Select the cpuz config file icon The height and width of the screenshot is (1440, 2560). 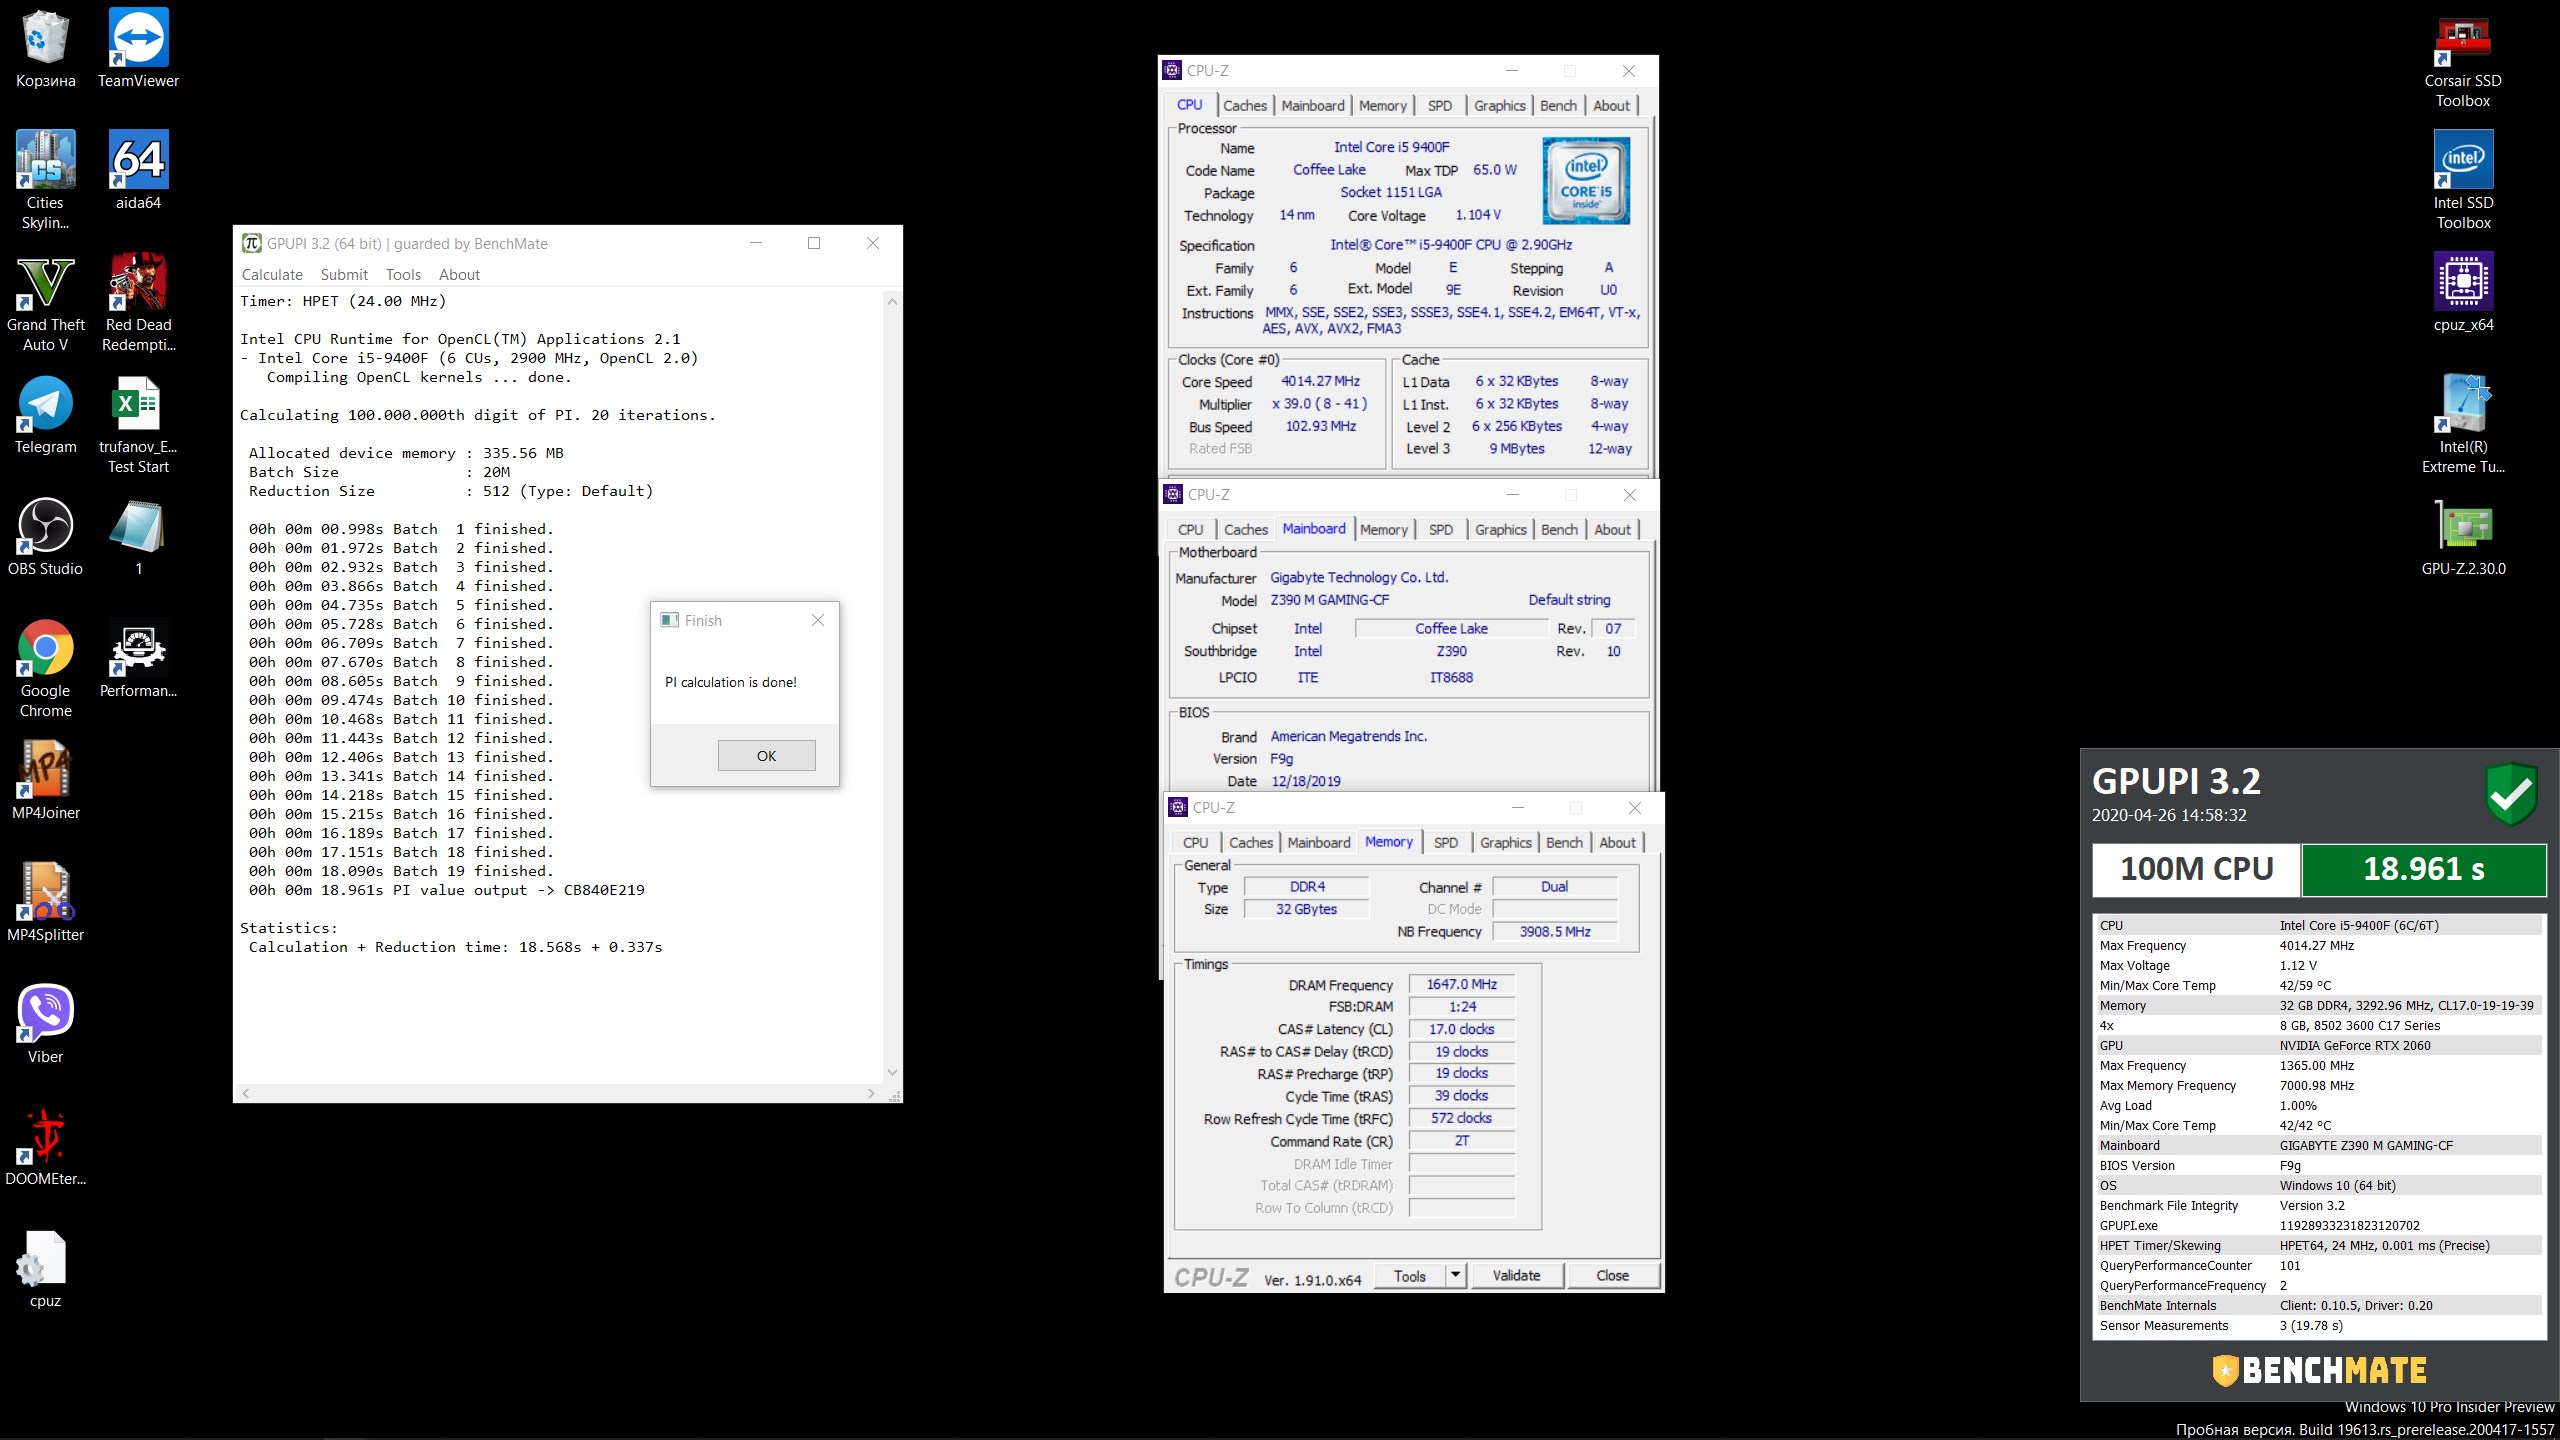point(45,1268)
